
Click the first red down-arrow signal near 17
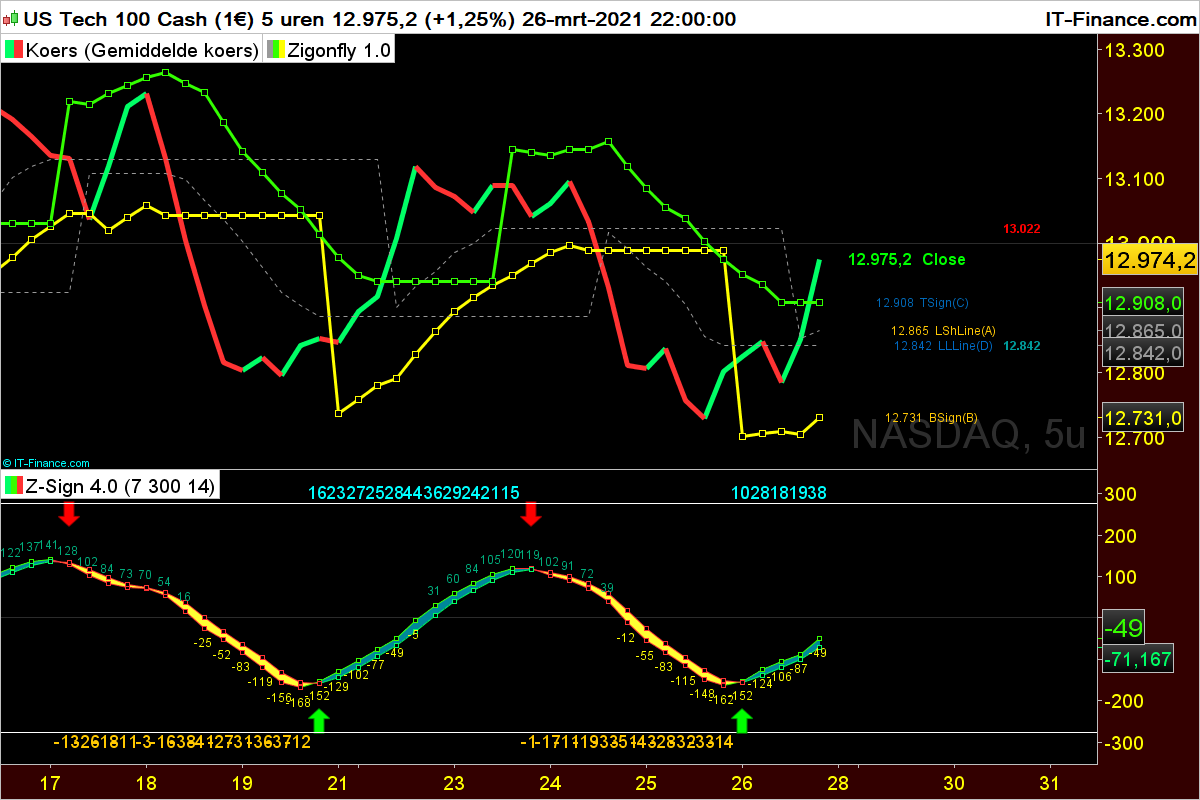tap(68, 514)
